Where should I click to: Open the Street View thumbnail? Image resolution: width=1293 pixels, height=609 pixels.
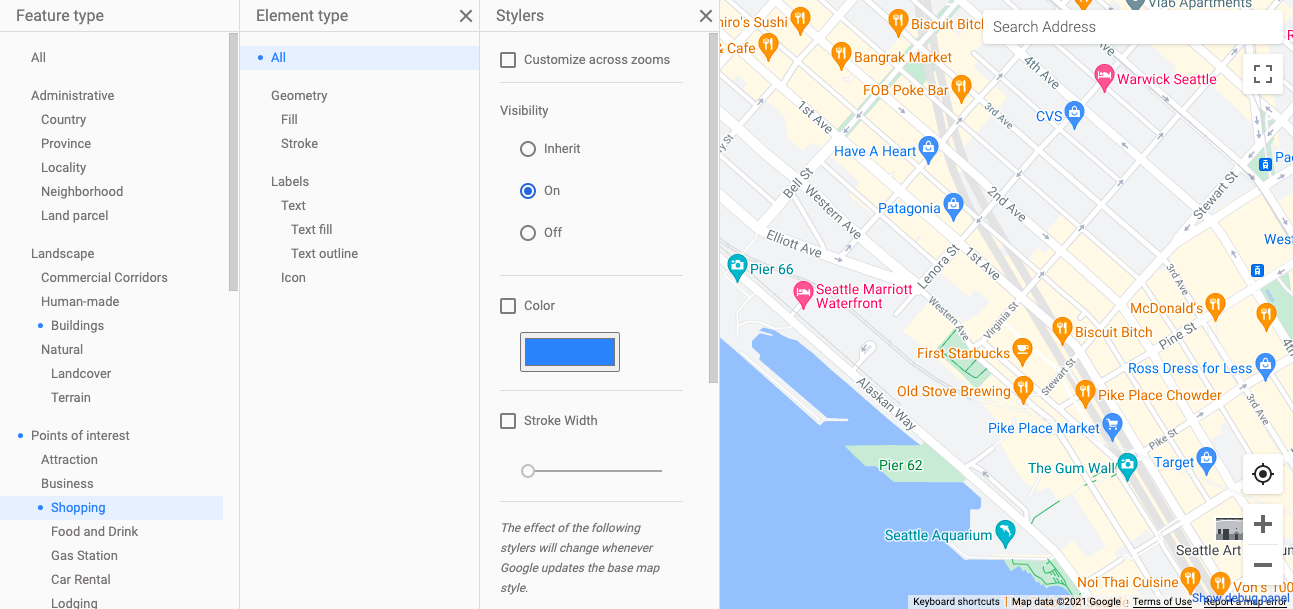click(1229, 529)
